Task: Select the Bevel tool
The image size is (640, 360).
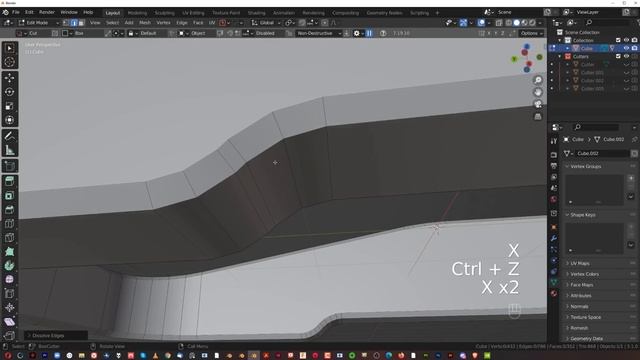Action: click(9, 209)
